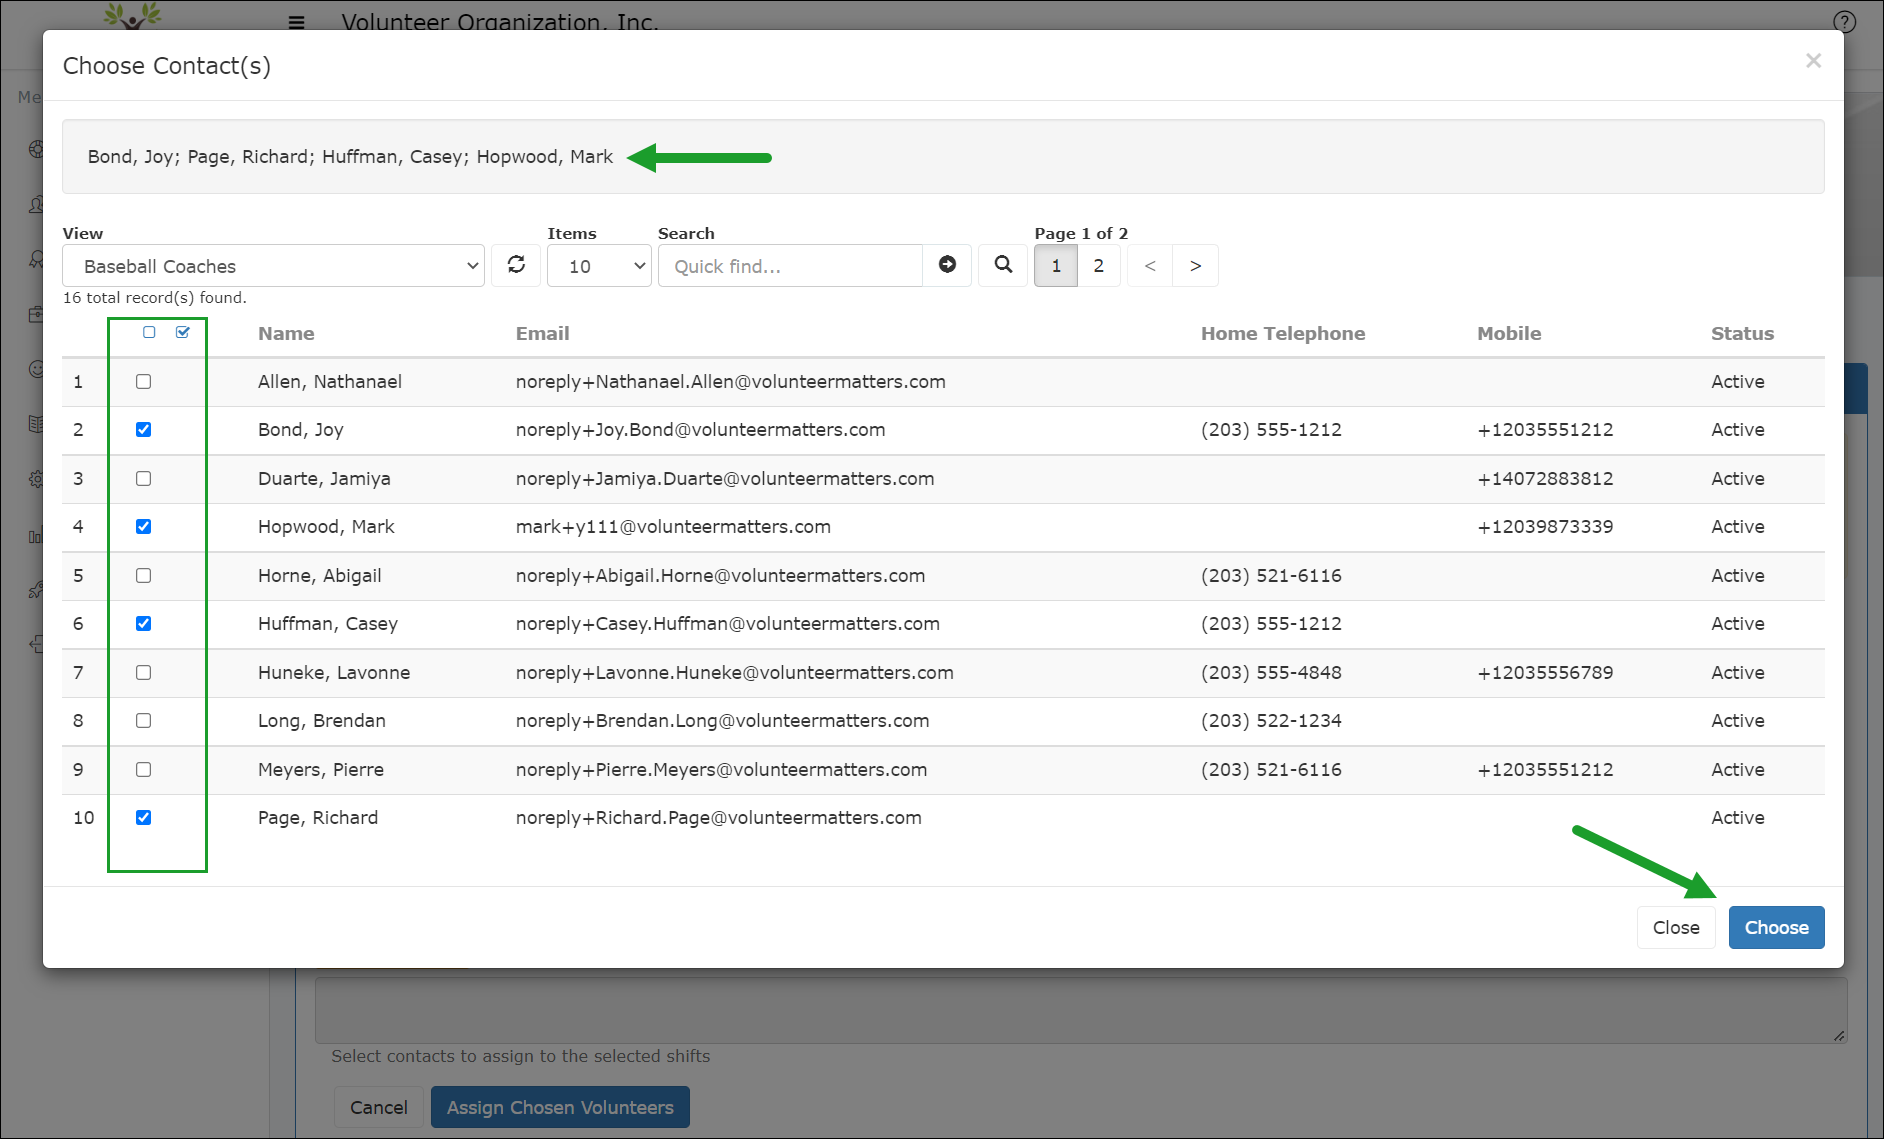Uncheck the box for Bond, Joy
Viewport: 1884px width, 1139px height.
coord(144,430)
